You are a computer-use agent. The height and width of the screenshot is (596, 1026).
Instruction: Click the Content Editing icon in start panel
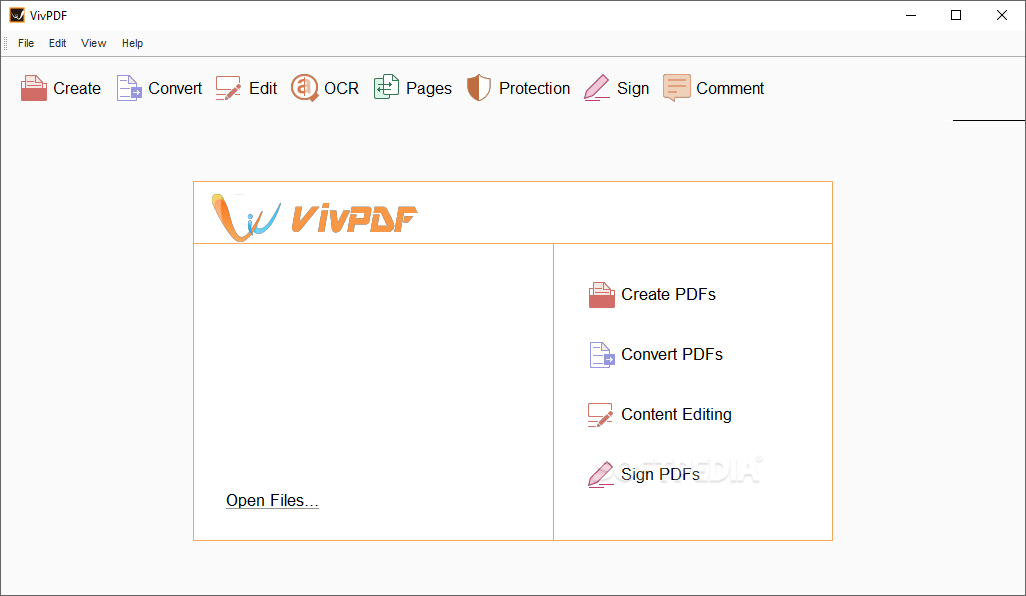pyautogui.click(x=600, y=415)
